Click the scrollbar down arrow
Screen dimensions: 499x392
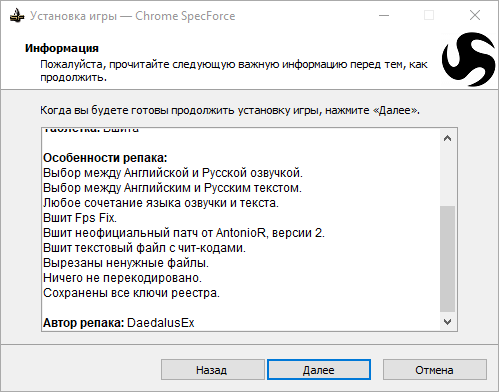pos(447,322)
